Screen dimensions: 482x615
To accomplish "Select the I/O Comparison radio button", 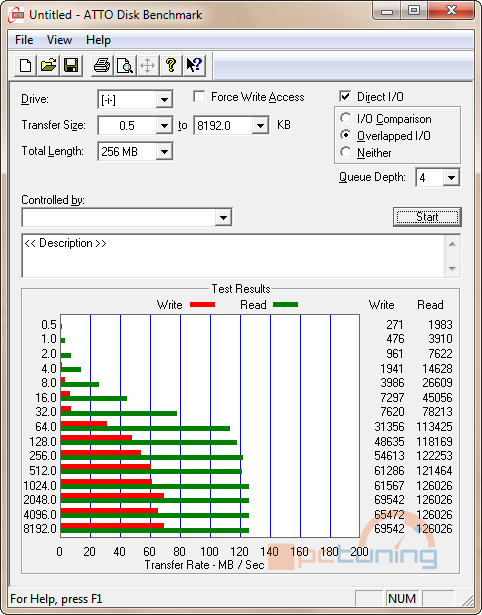I will (x=346, y=118).
